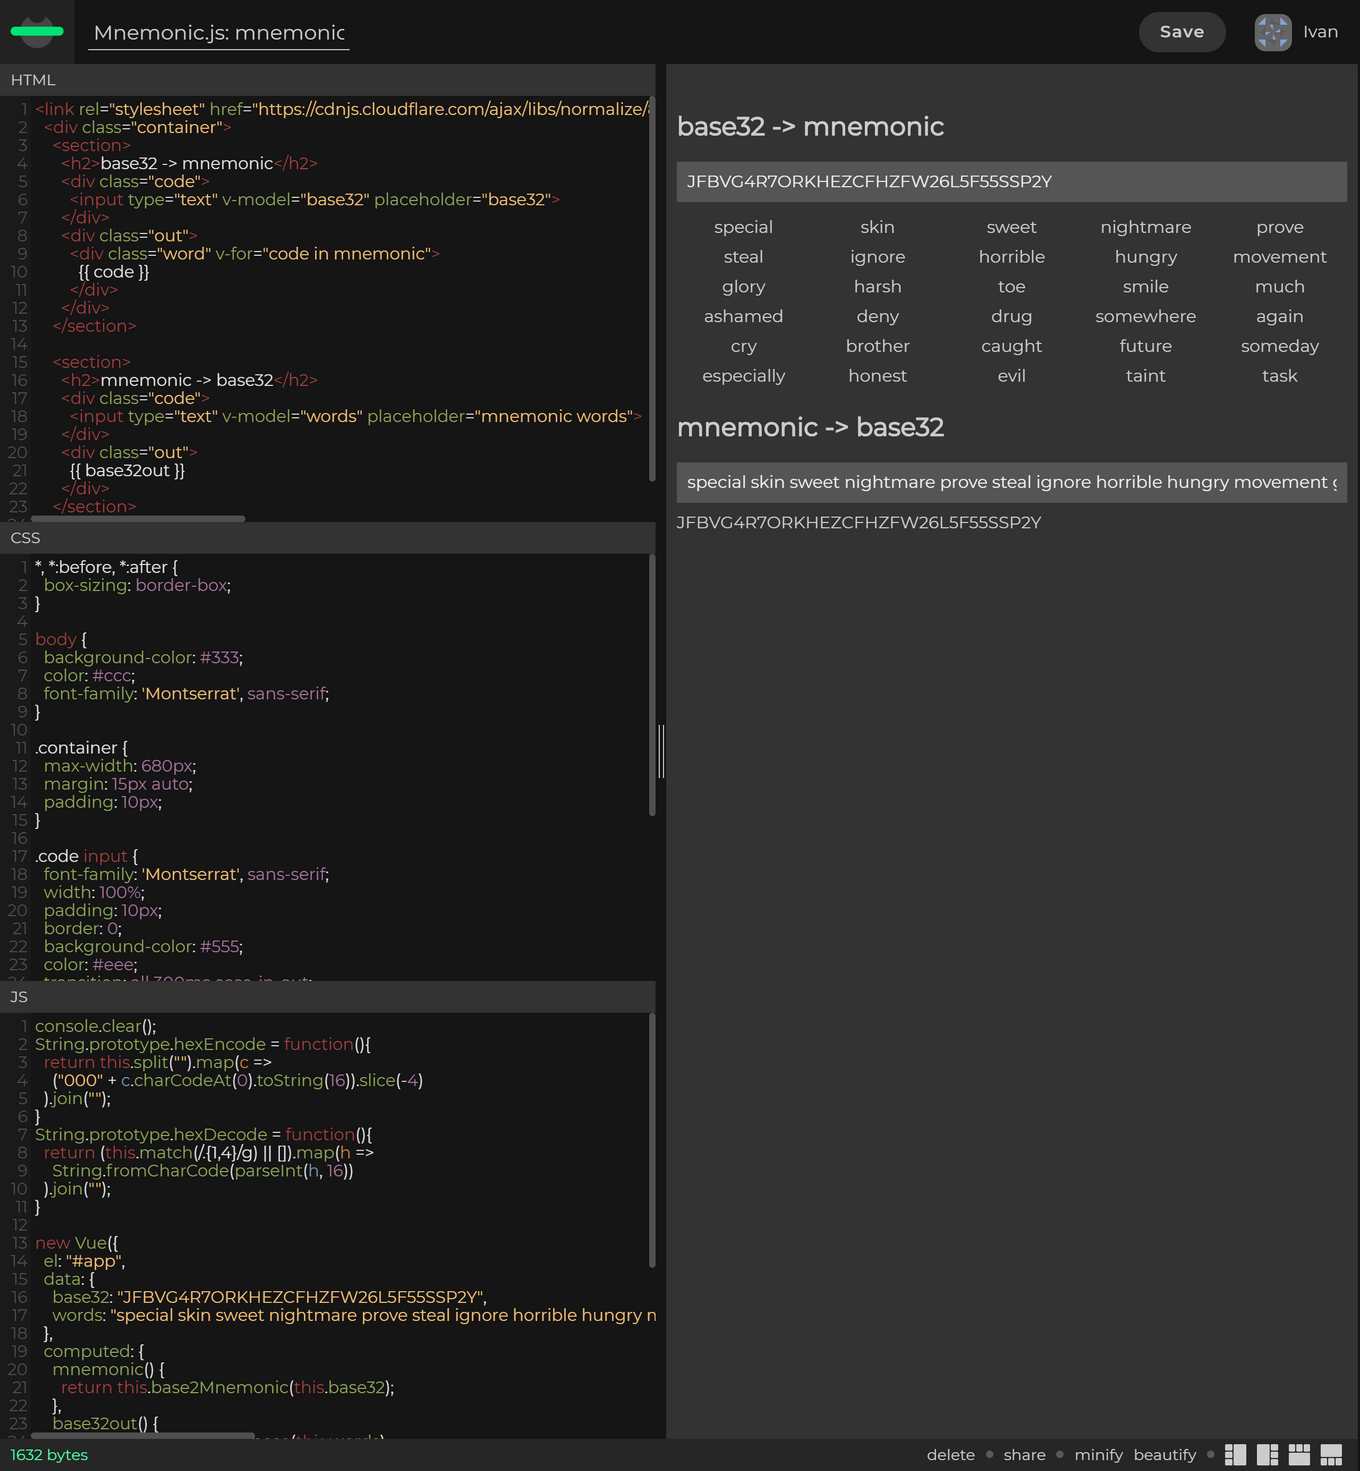Image resolution: width=1360 pixels, height=1471 pixels.
Task: Switch to left-sidebar editors layout icon
Action: [x=1235, y=1455]
